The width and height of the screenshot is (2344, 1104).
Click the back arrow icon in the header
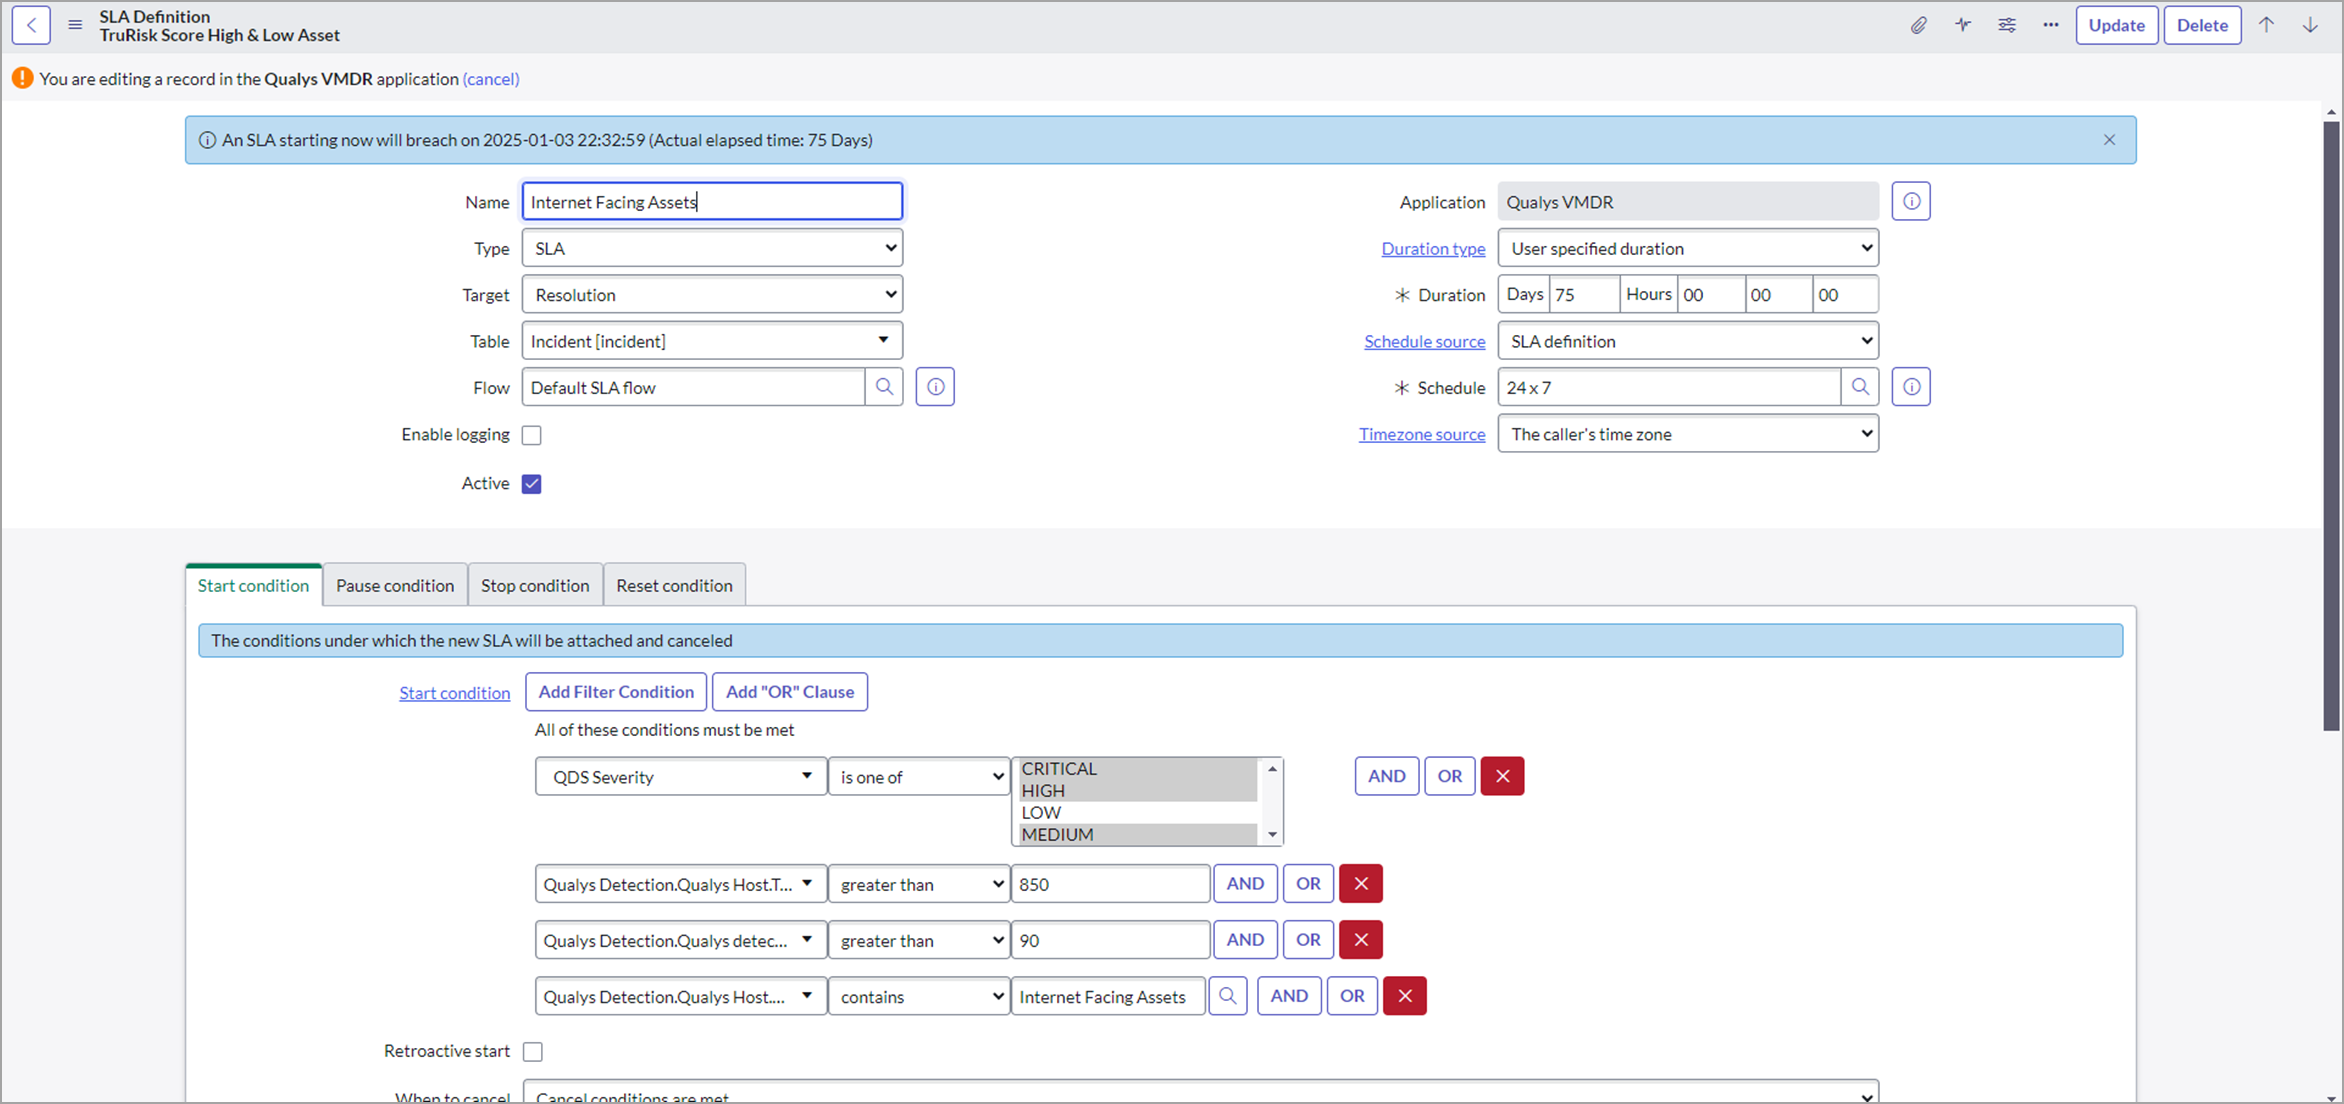(x=31, y=25)
